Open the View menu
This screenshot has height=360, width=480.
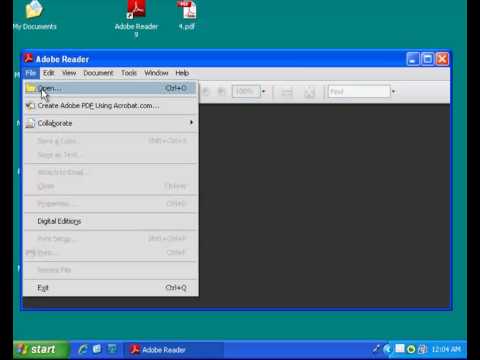pyautogui.click(x=69, y=73)
